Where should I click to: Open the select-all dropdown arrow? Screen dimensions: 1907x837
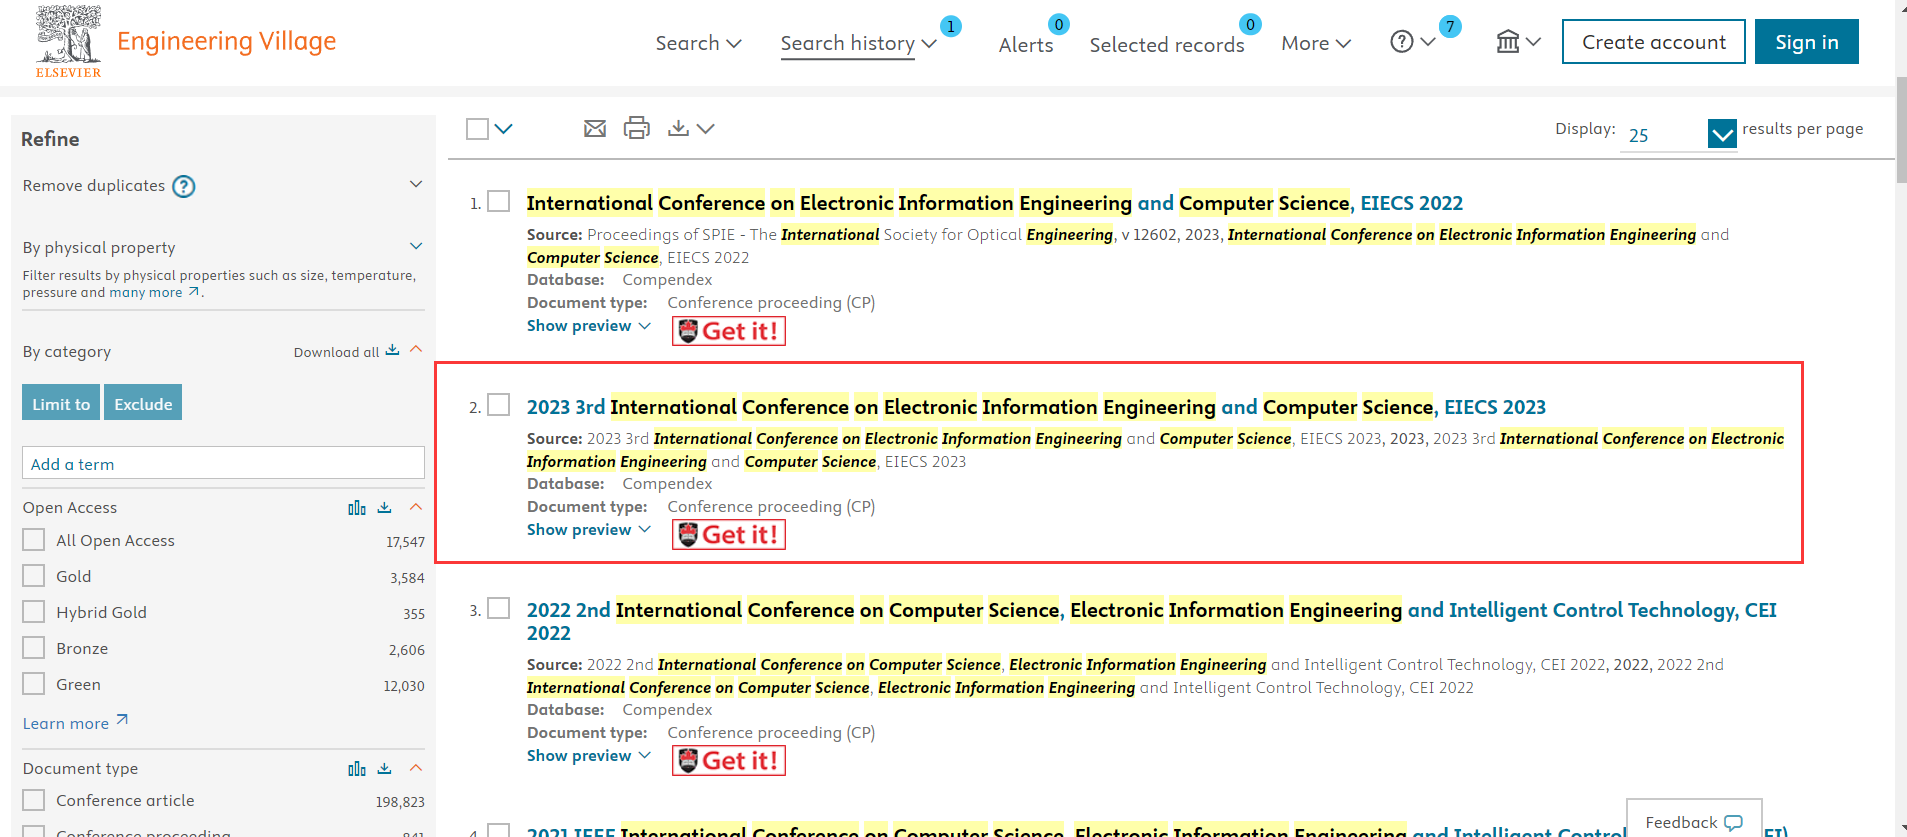click(x=504, y=129)
